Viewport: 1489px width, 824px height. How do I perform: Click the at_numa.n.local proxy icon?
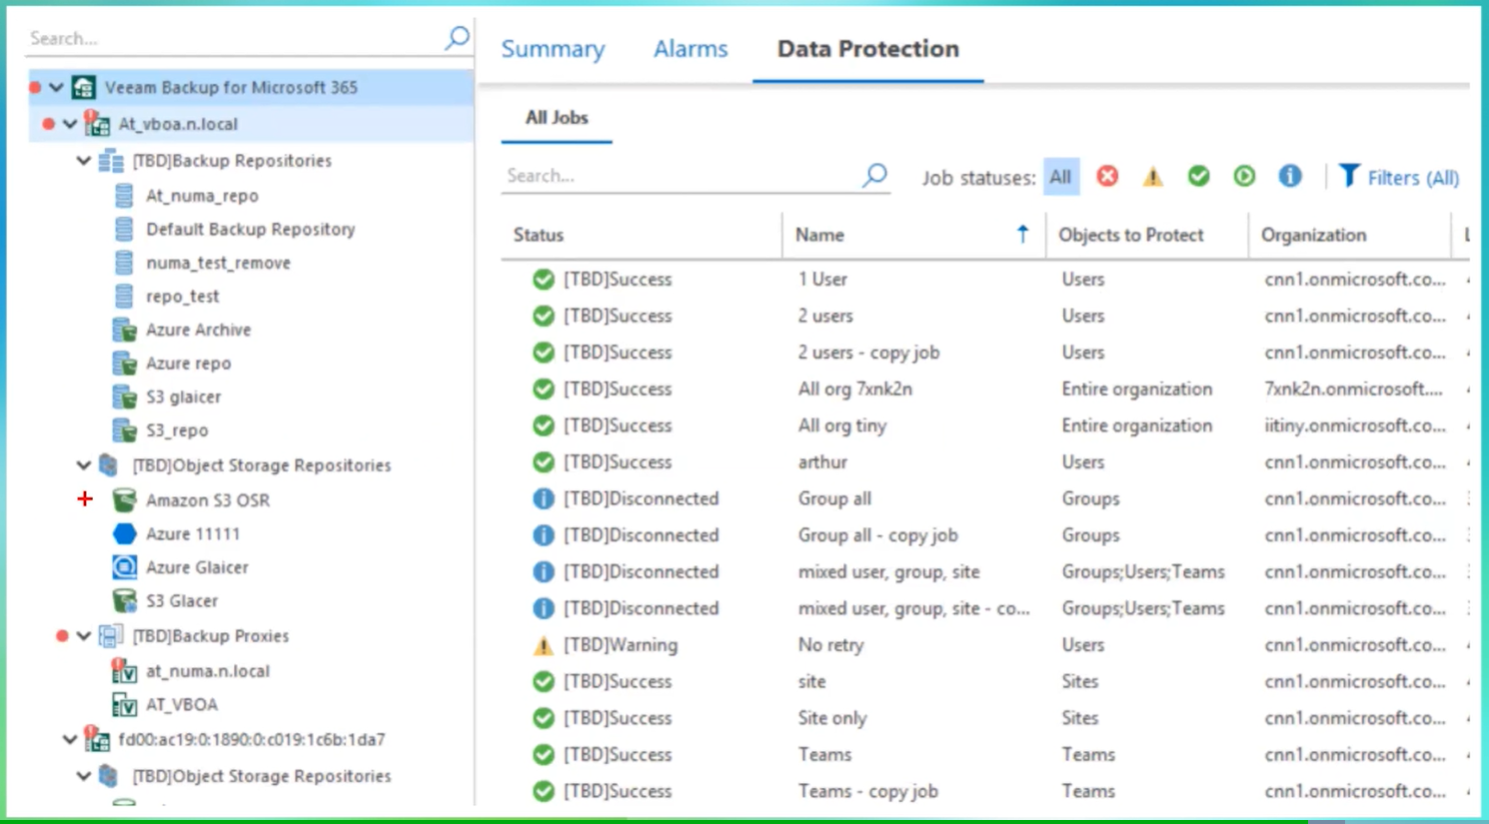[x=124, y=670]
